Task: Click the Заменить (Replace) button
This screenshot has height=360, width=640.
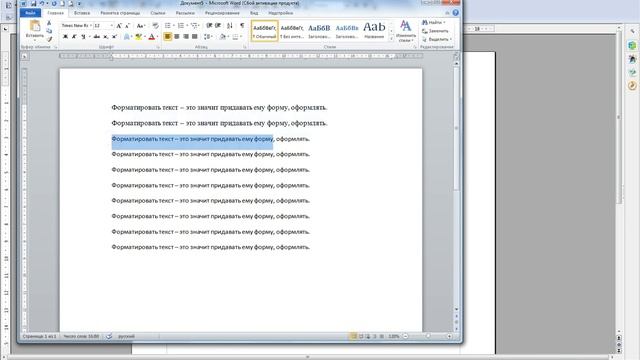Action: click(x=435, y=31)
